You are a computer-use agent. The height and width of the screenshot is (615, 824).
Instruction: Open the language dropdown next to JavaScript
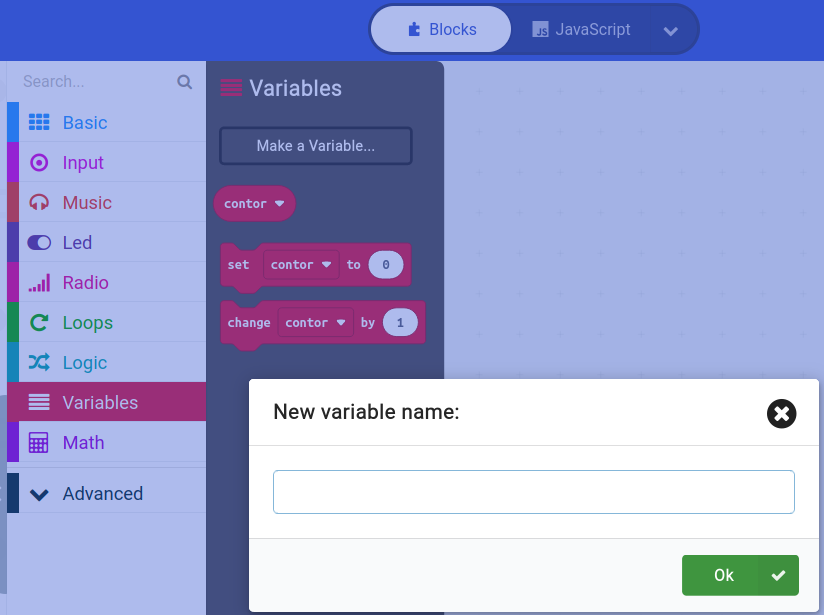(x=671, y=31)
